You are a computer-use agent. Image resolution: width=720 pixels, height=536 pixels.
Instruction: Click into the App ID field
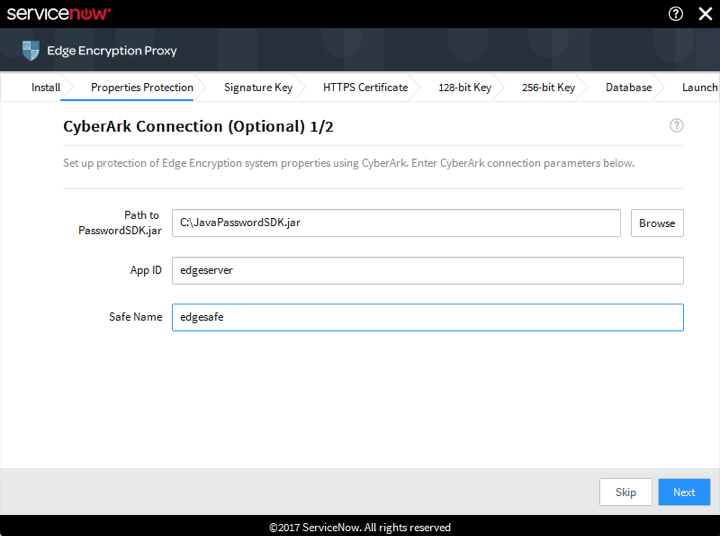click(428, 271)
